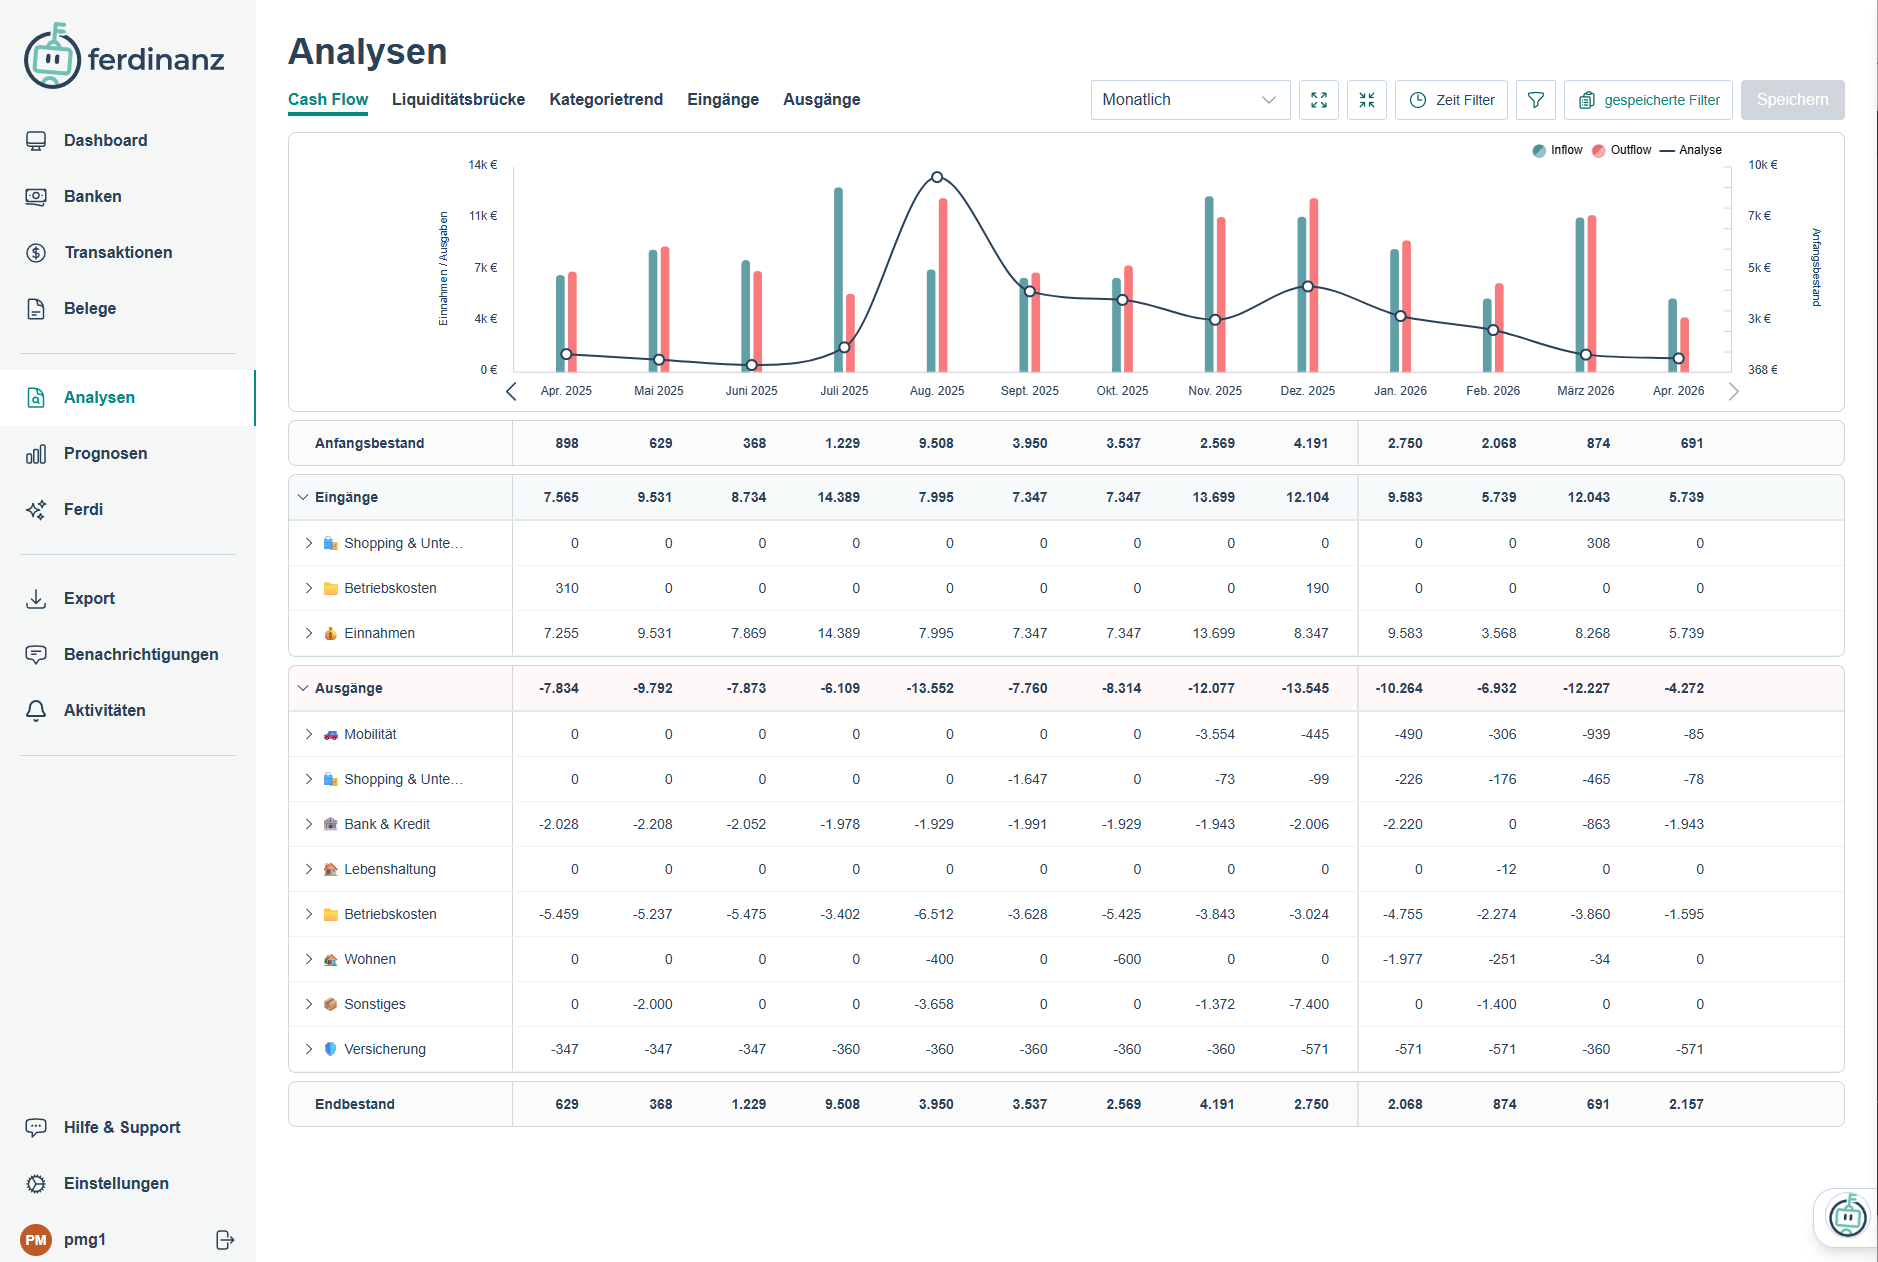Screen dimensions: 1878x1262
Task: Switch to the Liquiditätsbrücke tab
Action: (x=459, y=99)
